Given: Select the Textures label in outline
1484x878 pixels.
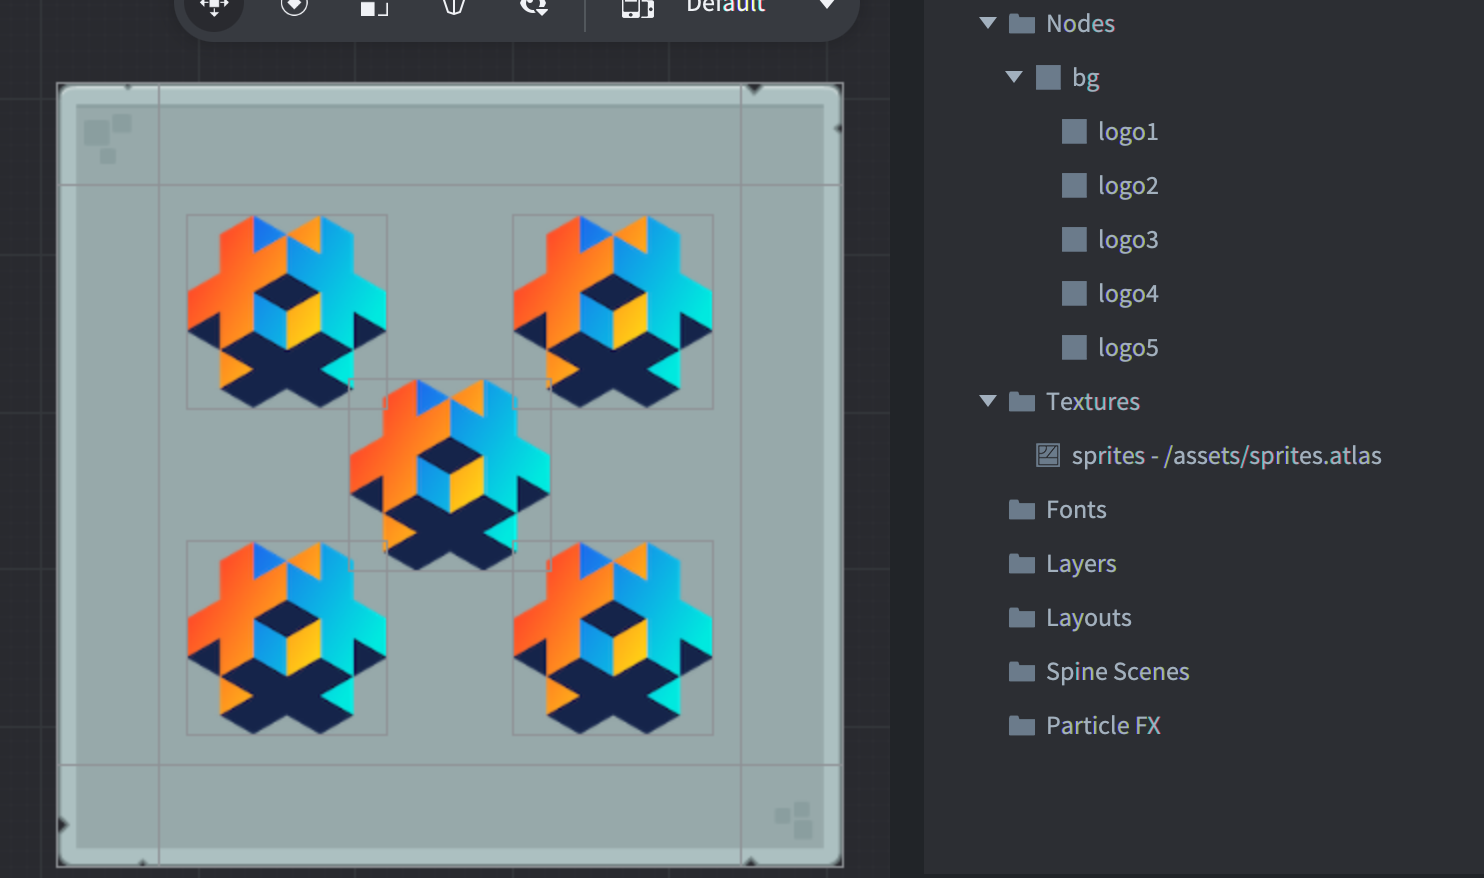Looking at the screenshot, I should point(1093,402).
